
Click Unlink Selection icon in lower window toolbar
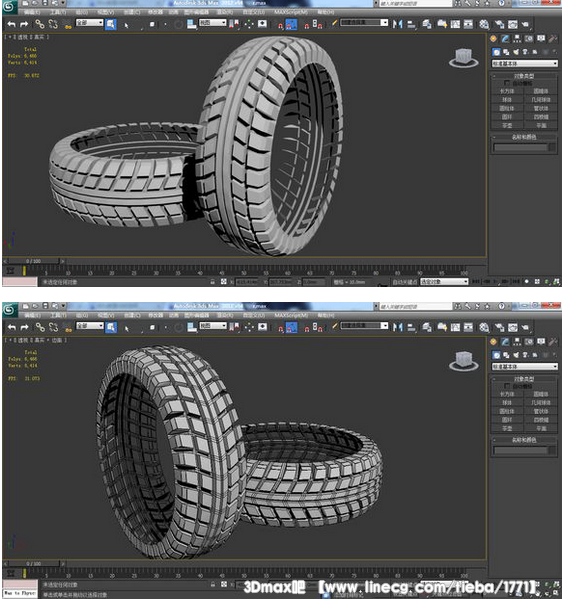click(53, 327)
